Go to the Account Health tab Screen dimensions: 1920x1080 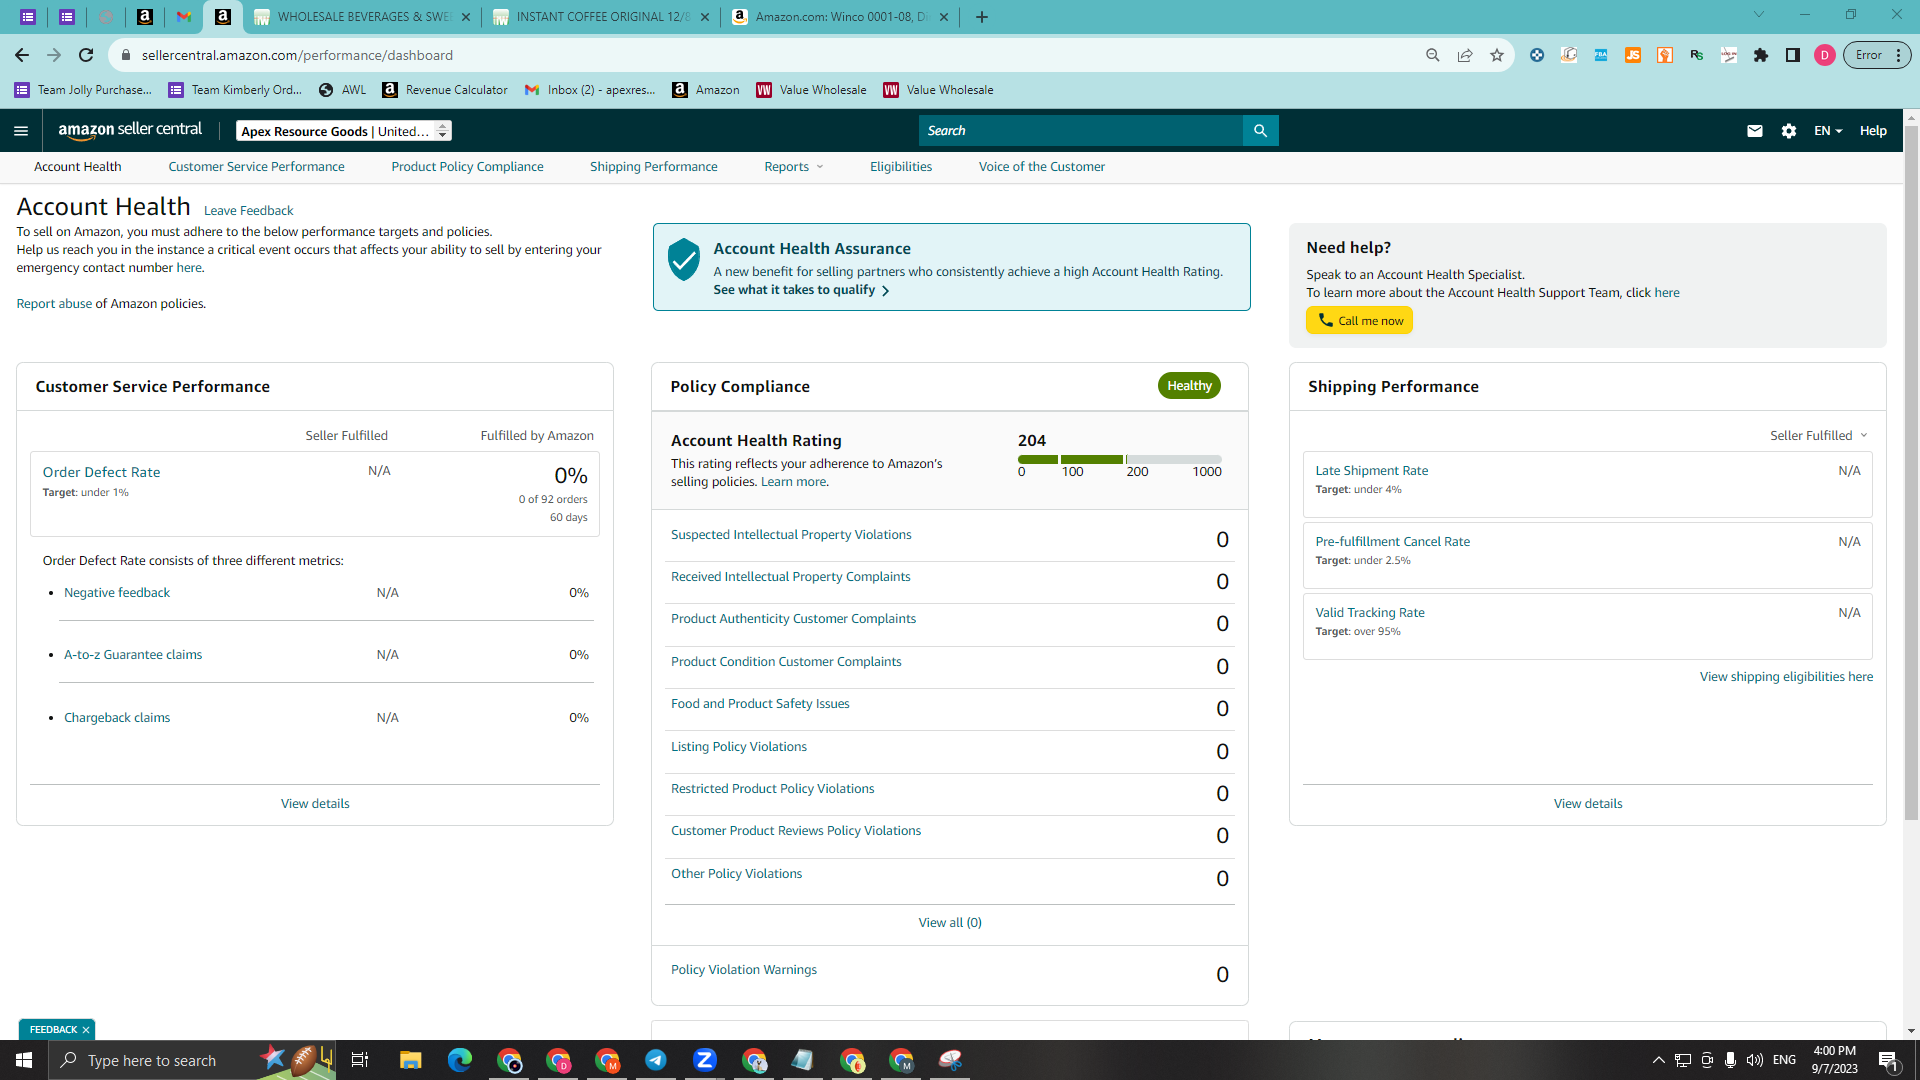coord(78,167)
